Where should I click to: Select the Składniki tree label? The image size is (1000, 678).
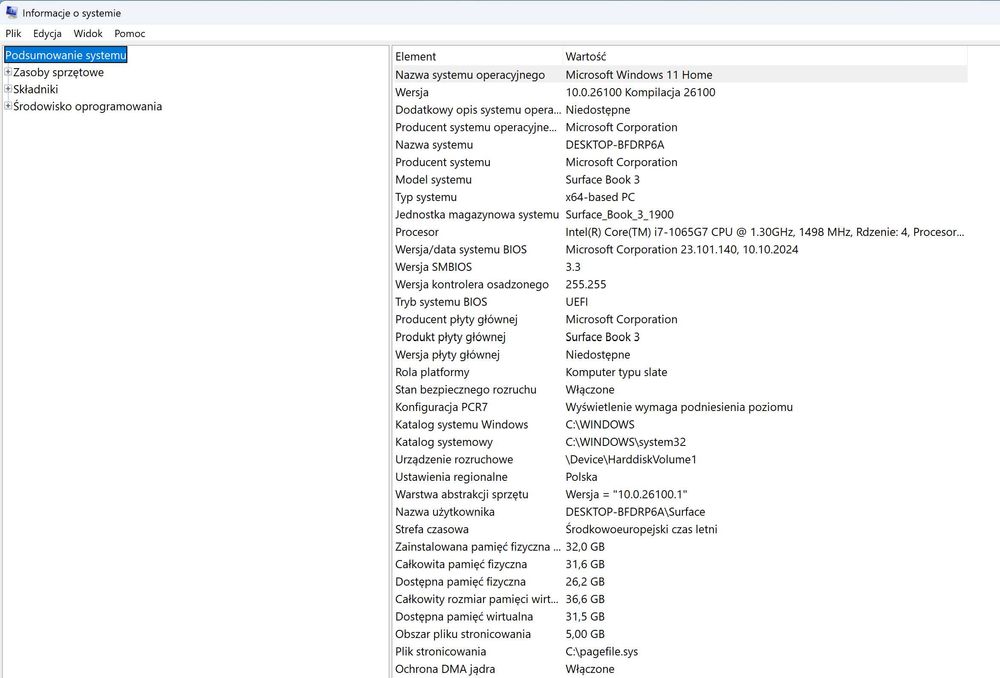coord(36,89)
